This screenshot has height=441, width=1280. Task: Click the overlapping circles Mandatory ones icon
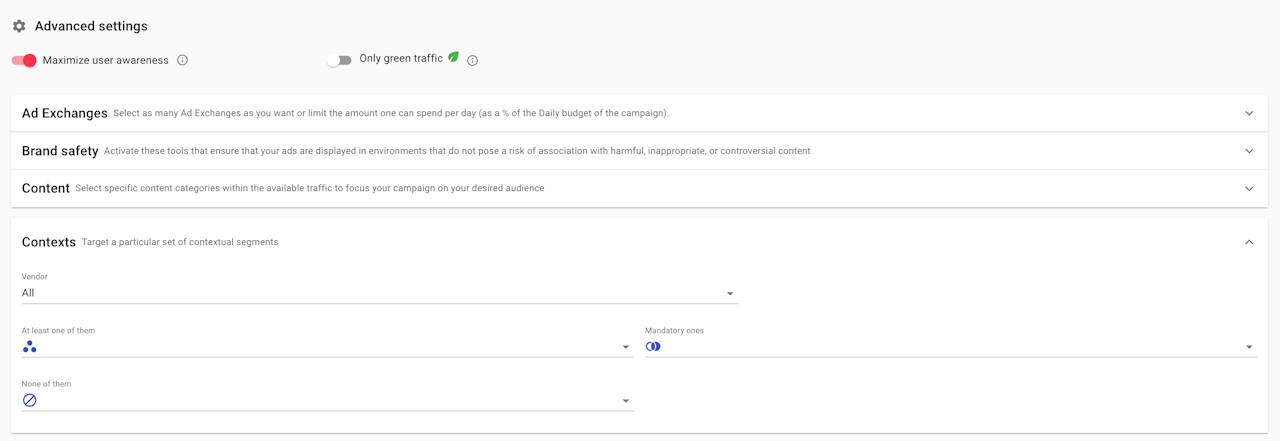click(653, 346)
